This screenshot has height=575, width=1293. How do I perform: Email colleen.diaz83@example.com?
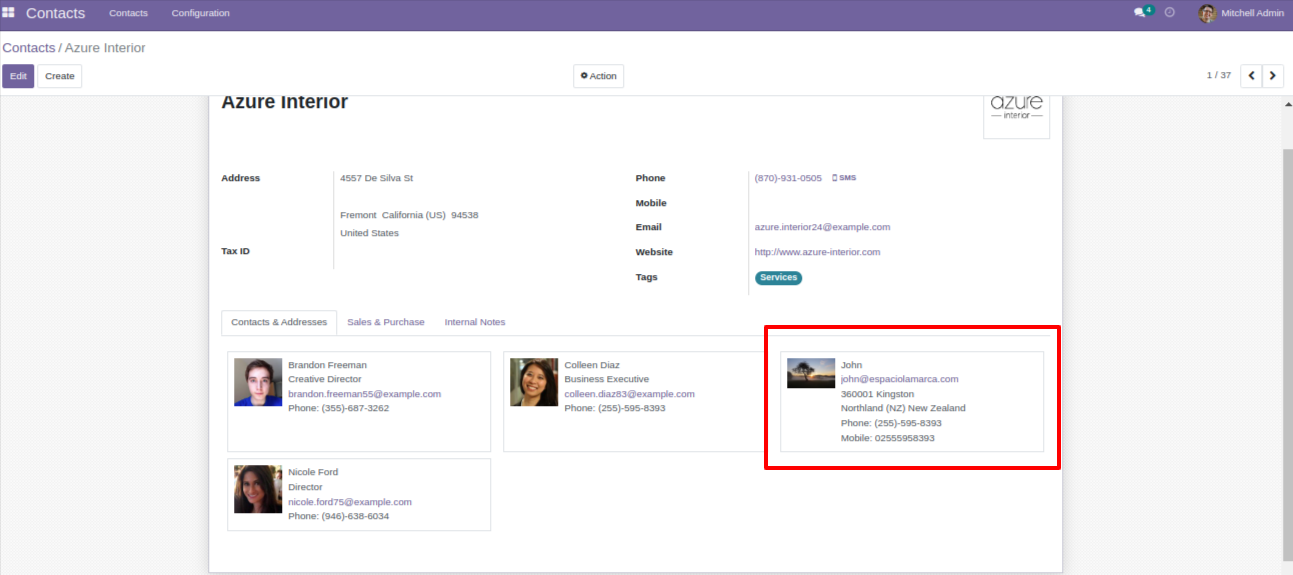(629, 394)
